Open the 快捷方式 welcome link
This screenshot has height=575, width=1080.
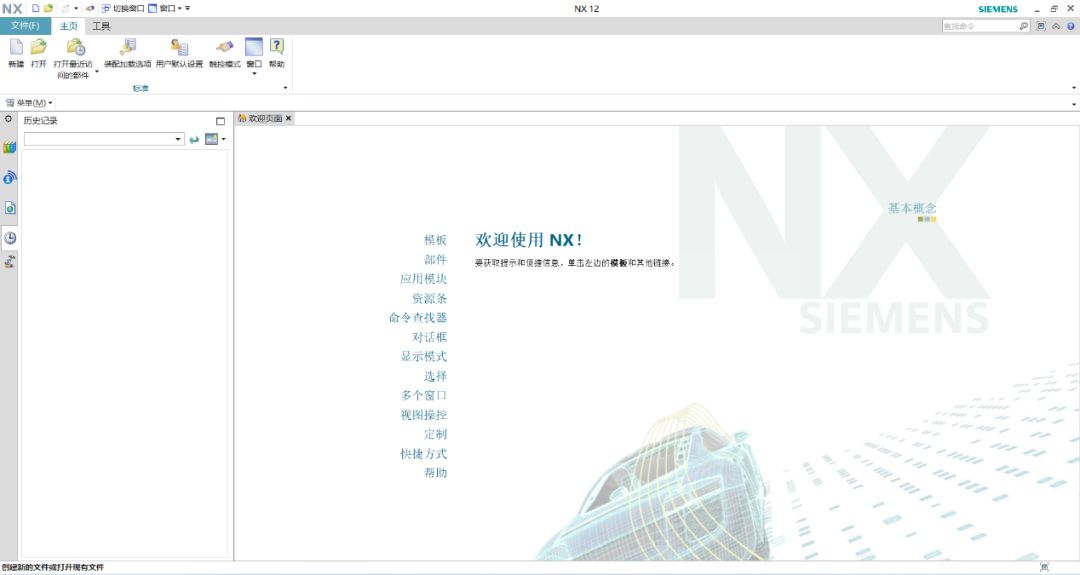pyautogui.click(x=424, y=454)
